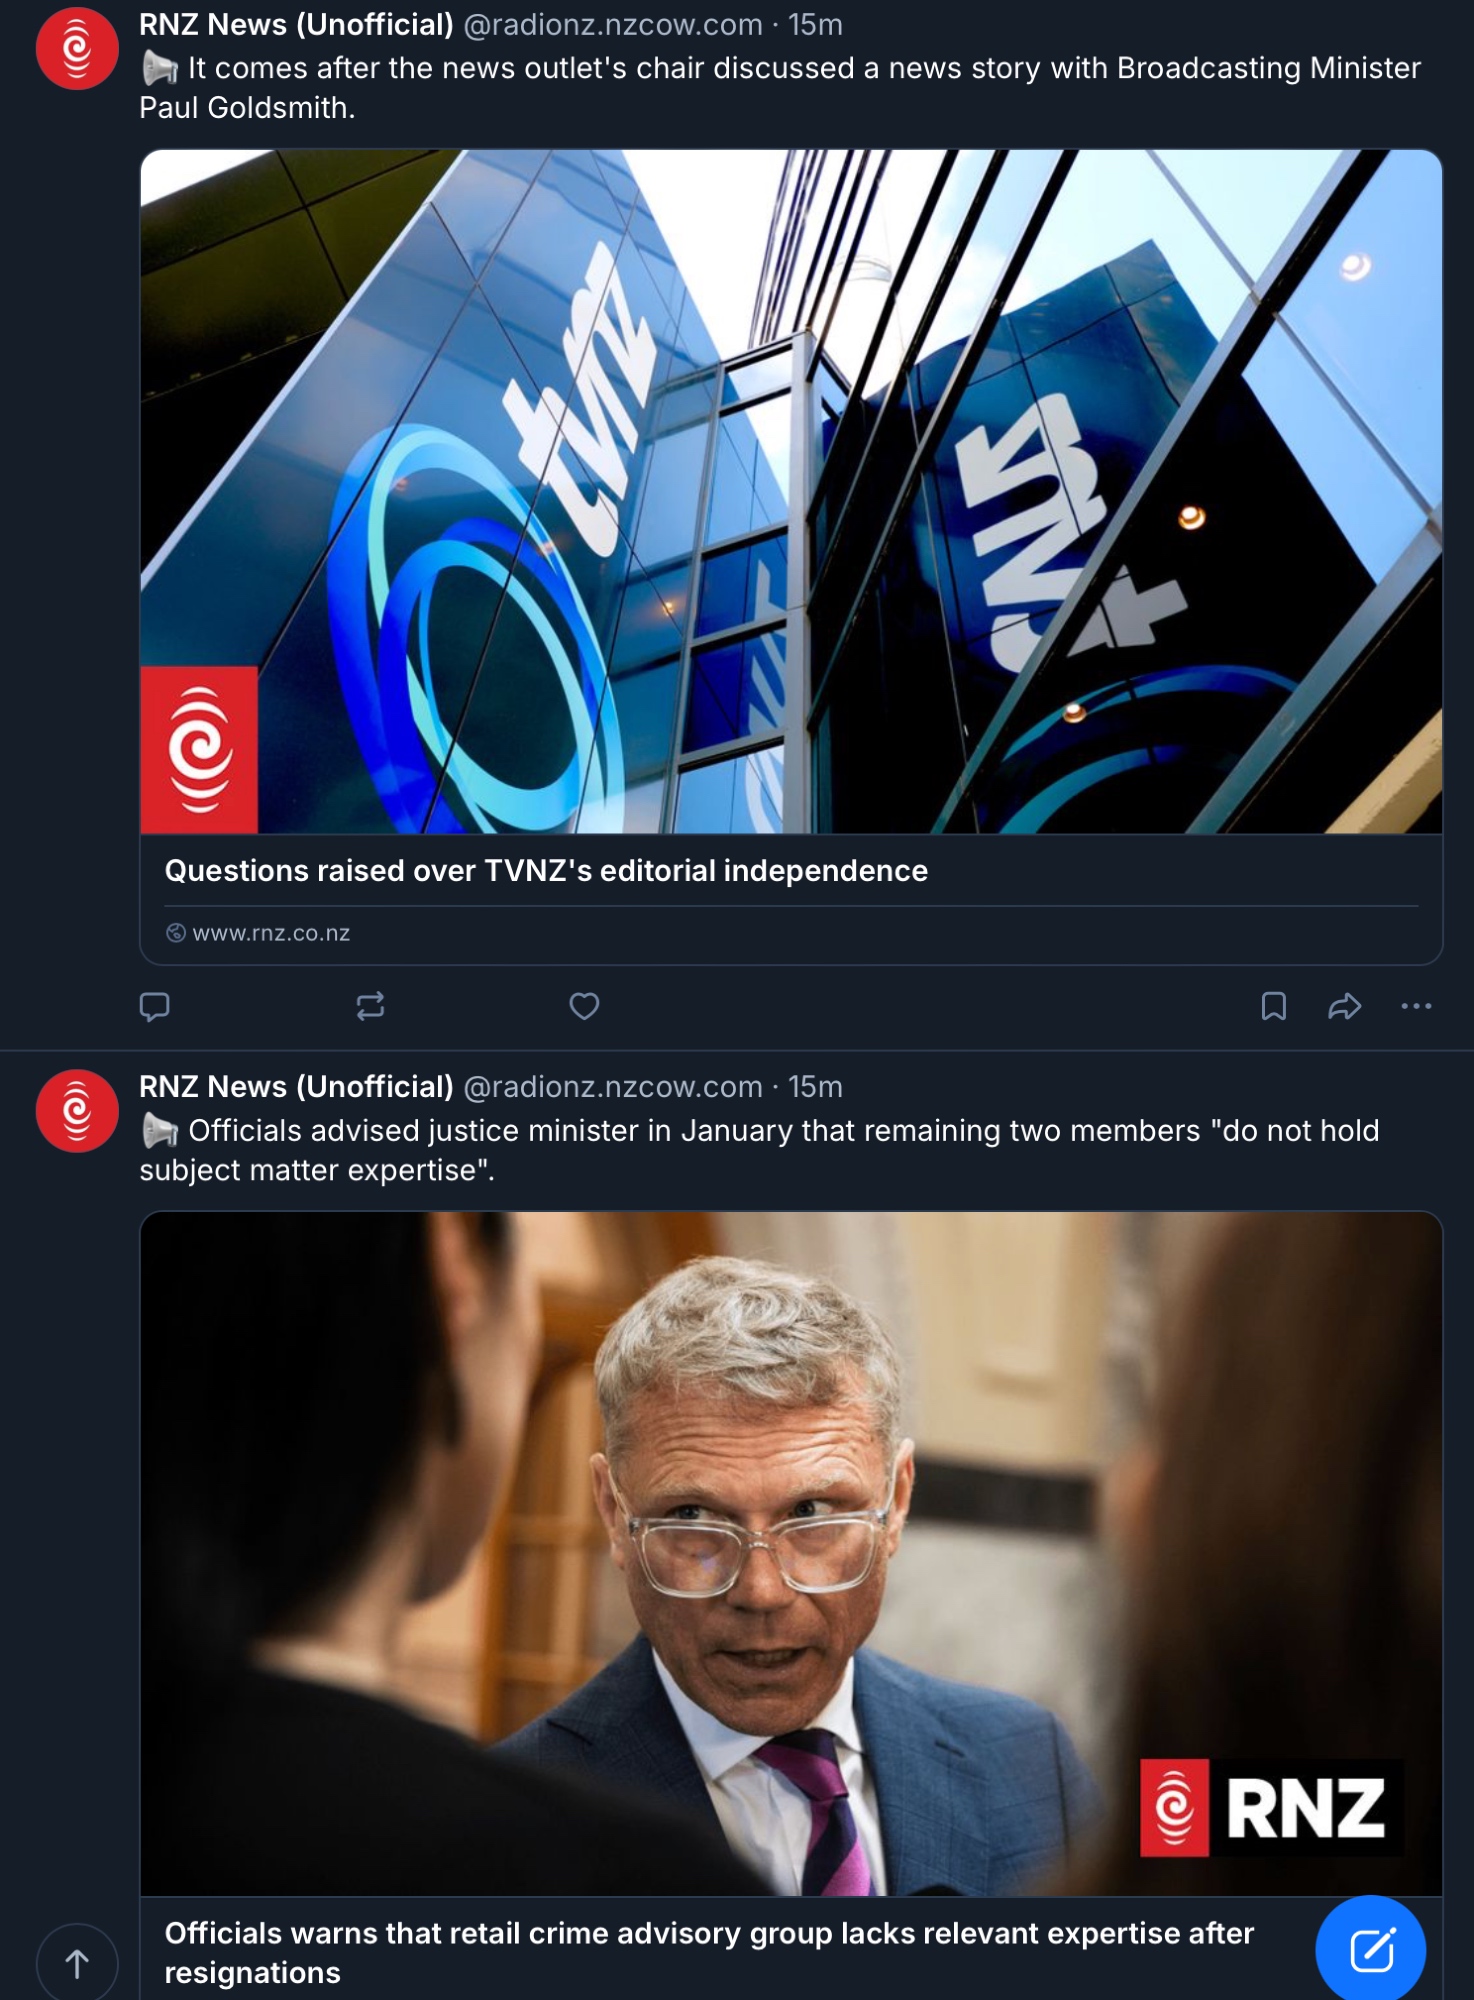Open second post's 15m timestamp
The width and height of the screenshot is (1474, 2000).
point(815,1087)
